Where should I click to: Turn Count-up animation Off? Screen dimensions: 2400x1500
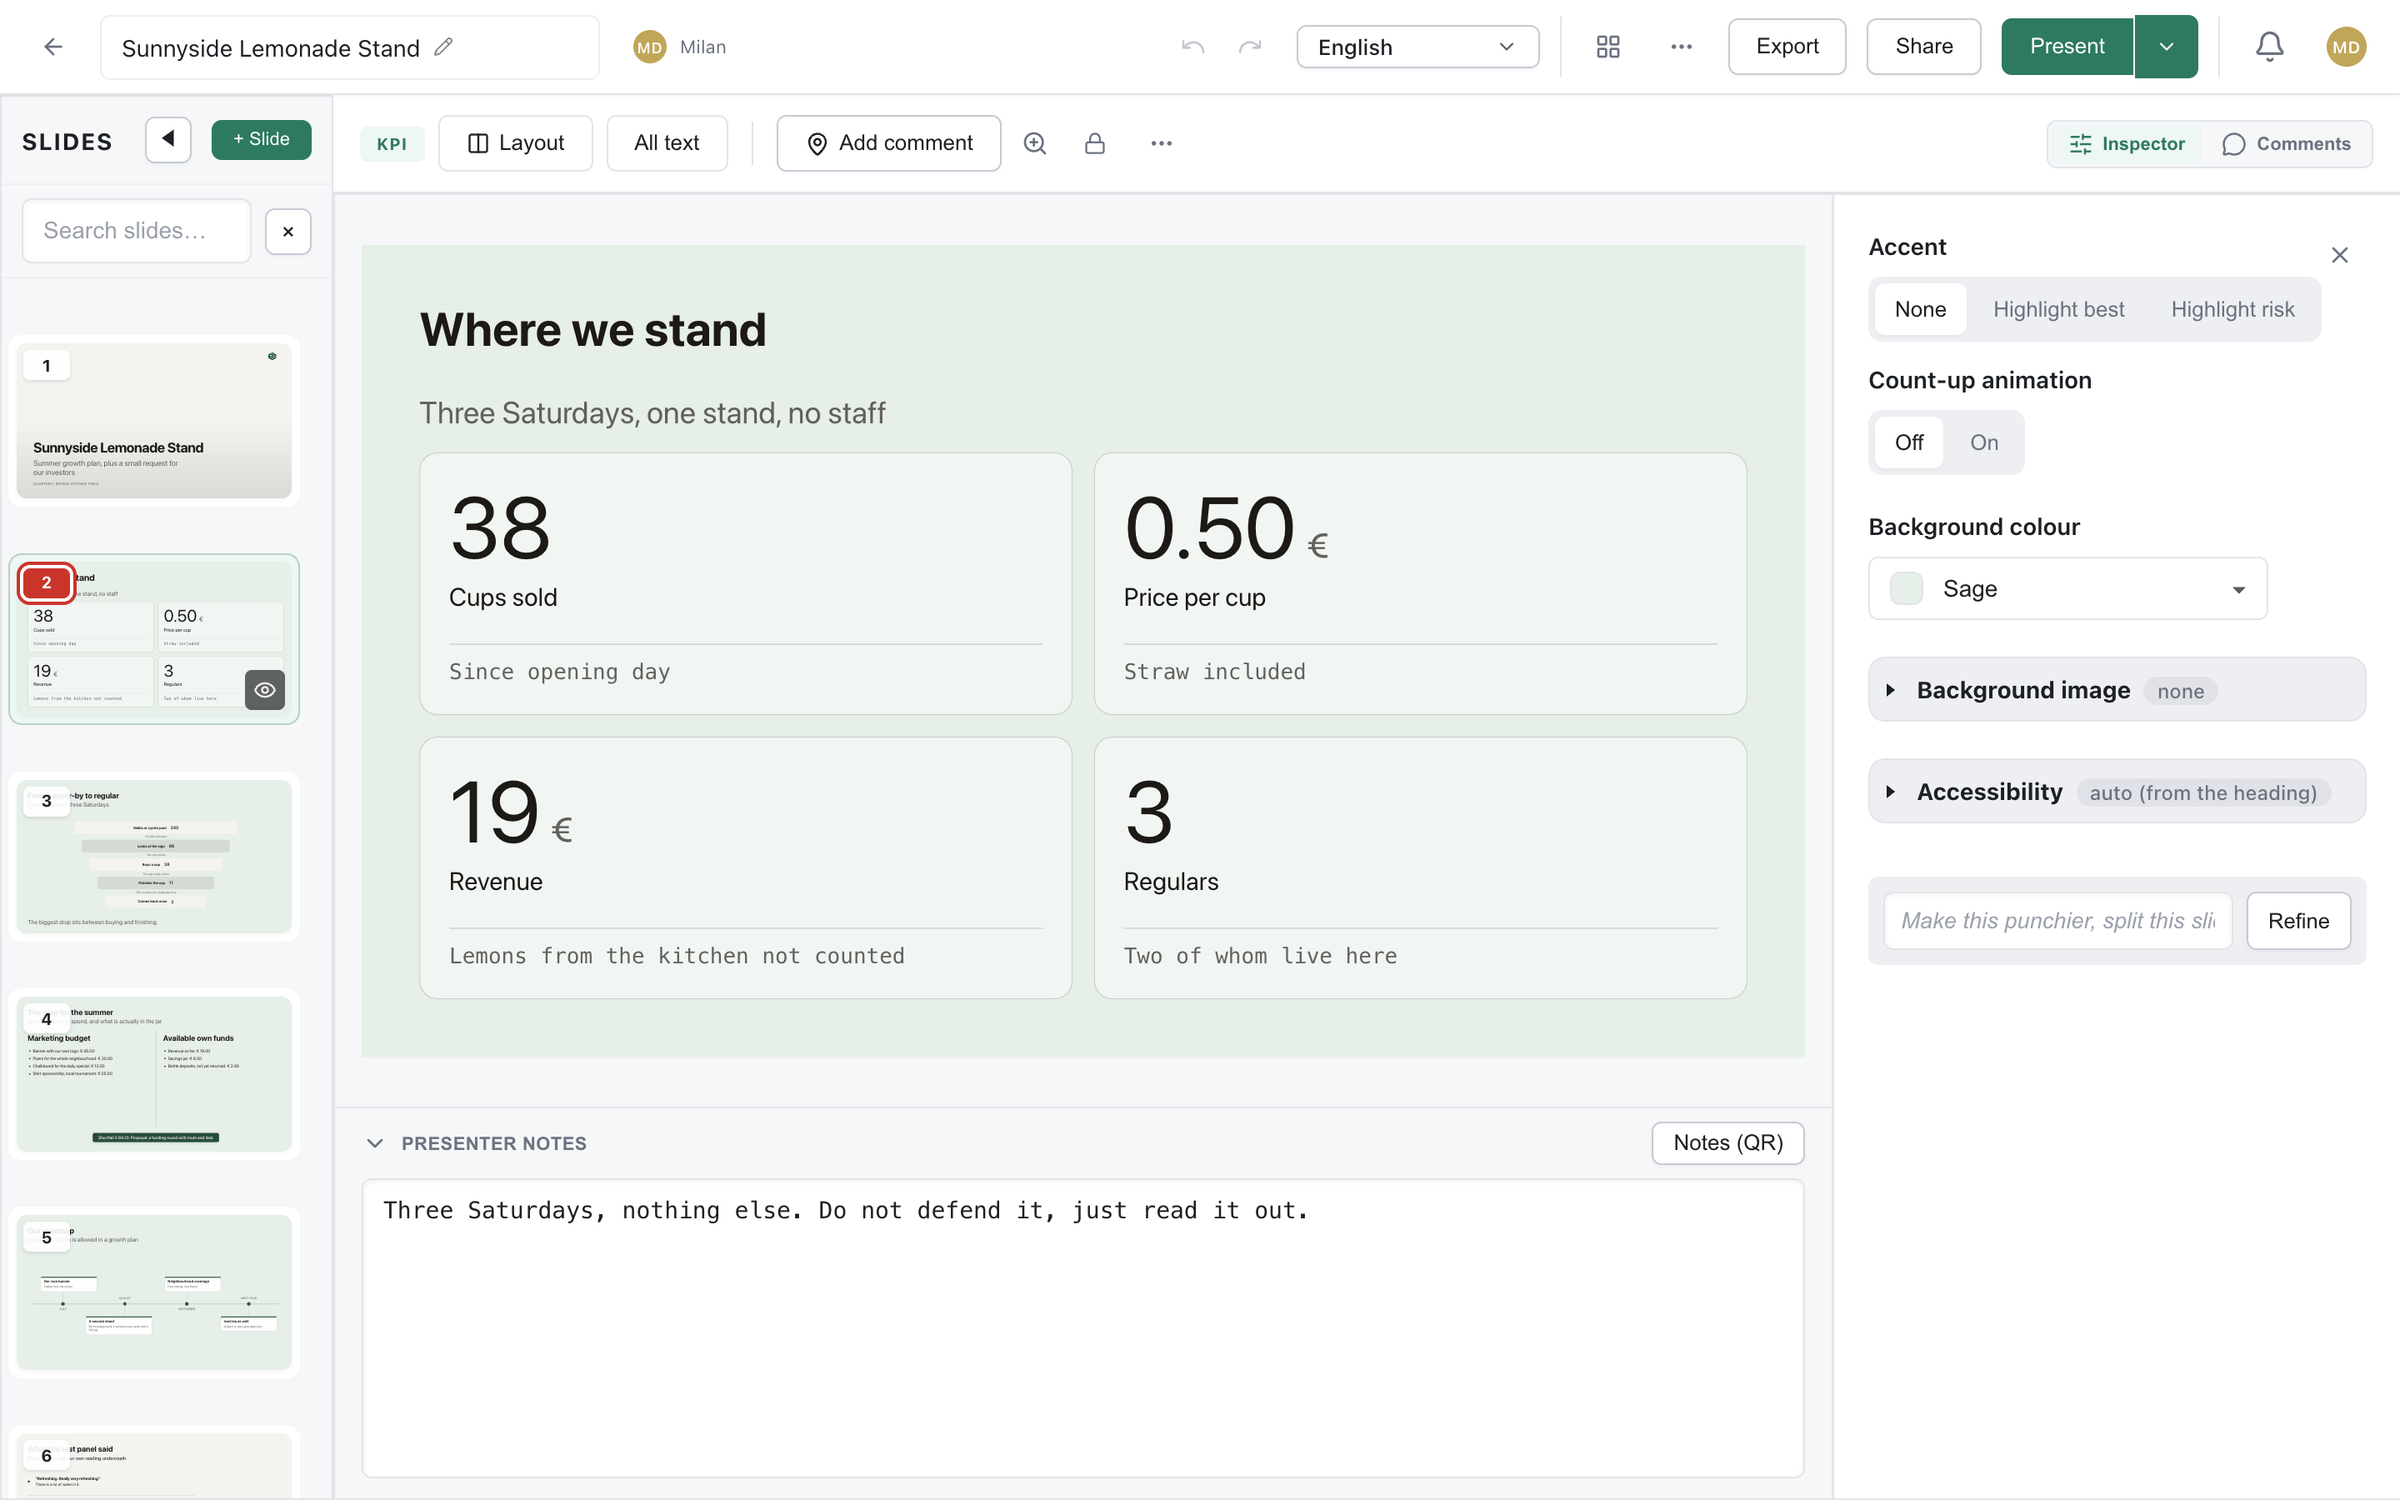pyautogui.click(x=1909, y=442)
